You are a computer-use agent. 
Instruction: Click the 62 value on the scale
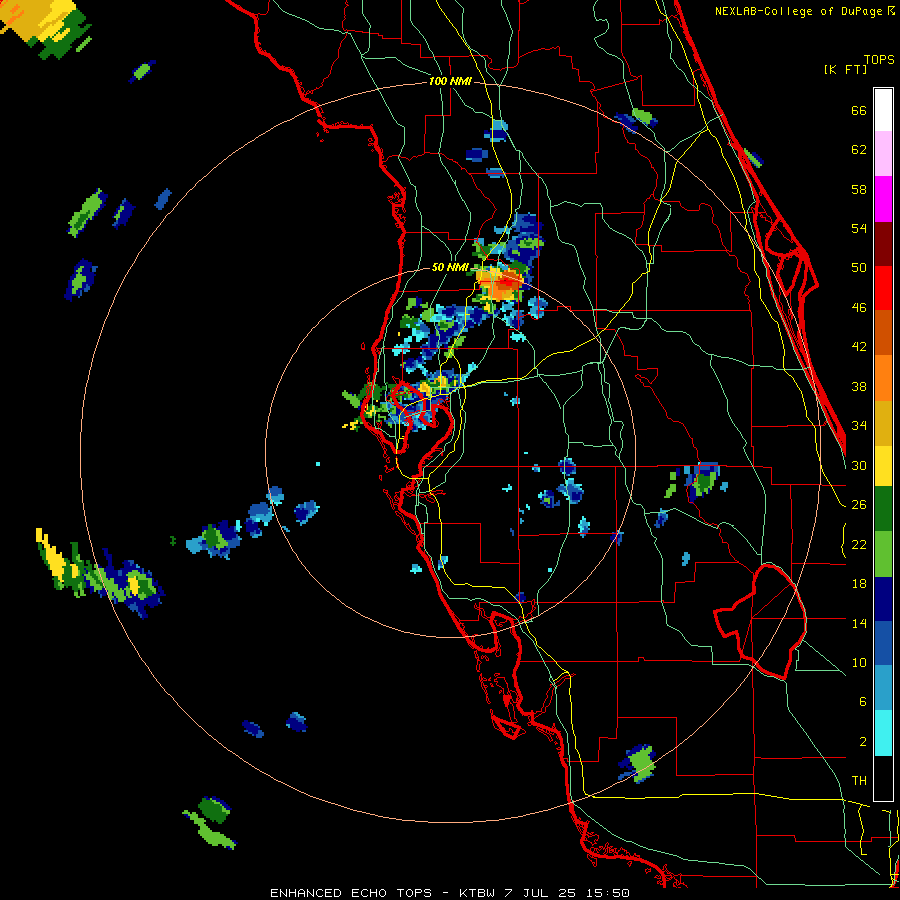click(x=859, y=150)
